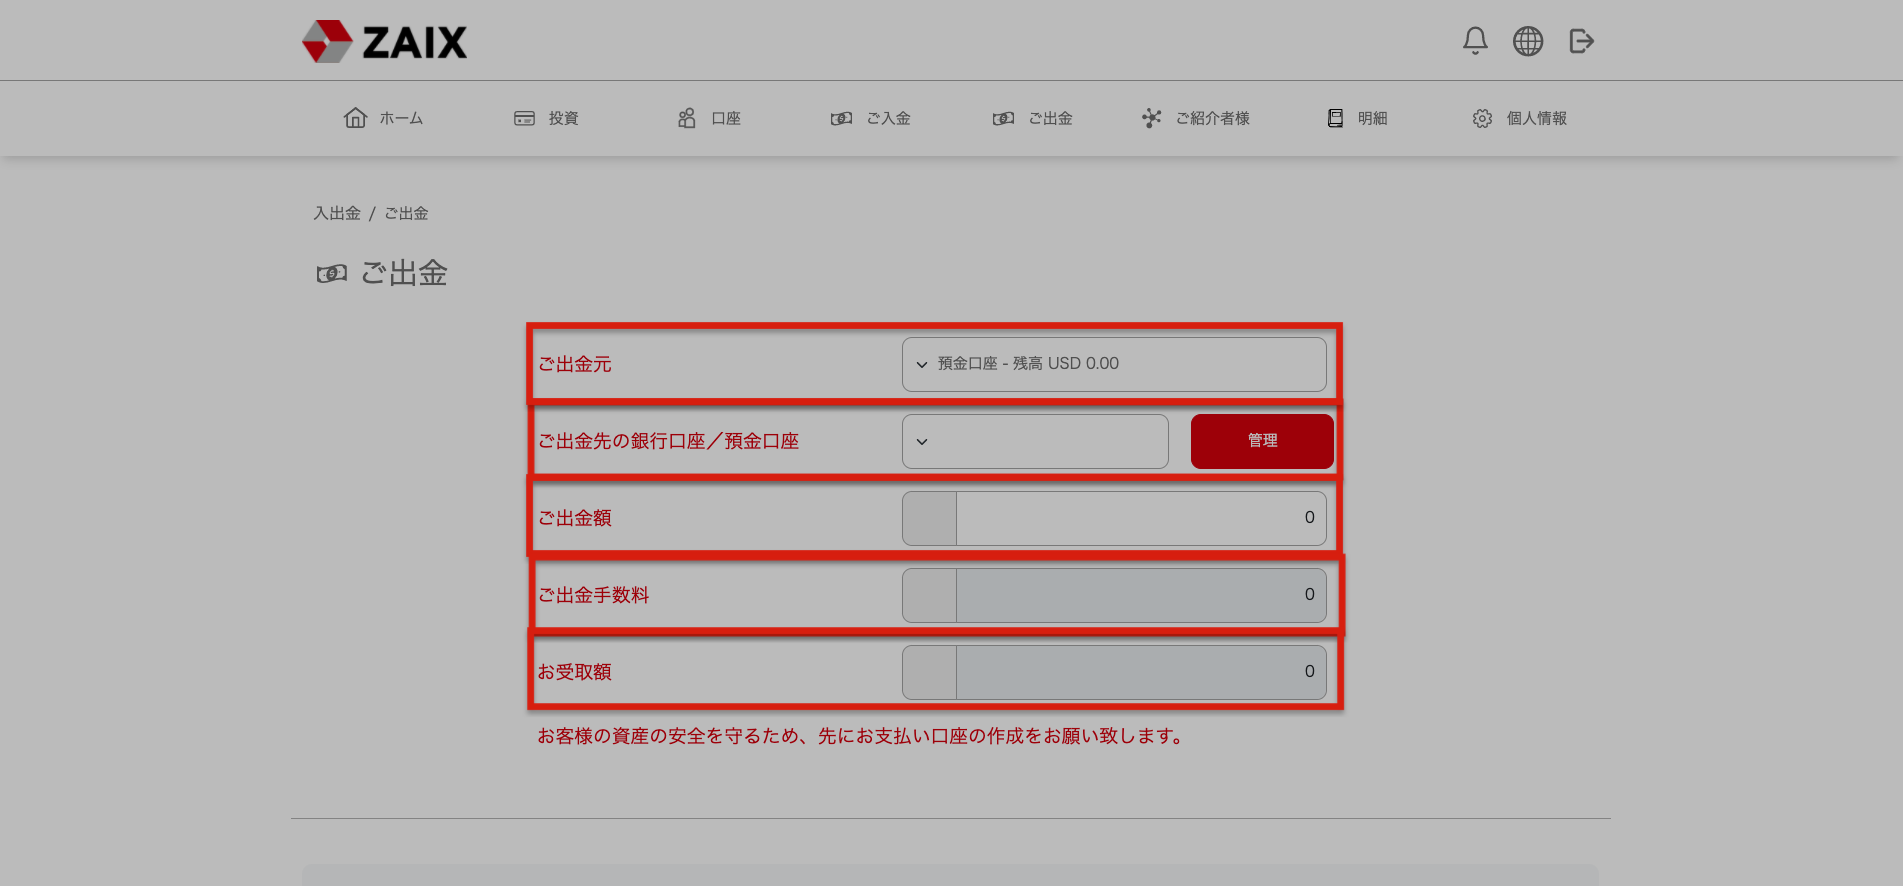Viewport: 1903px width, 886px height.
Task: Click the 口座 accounts icon
Action: tap(687, 118)
